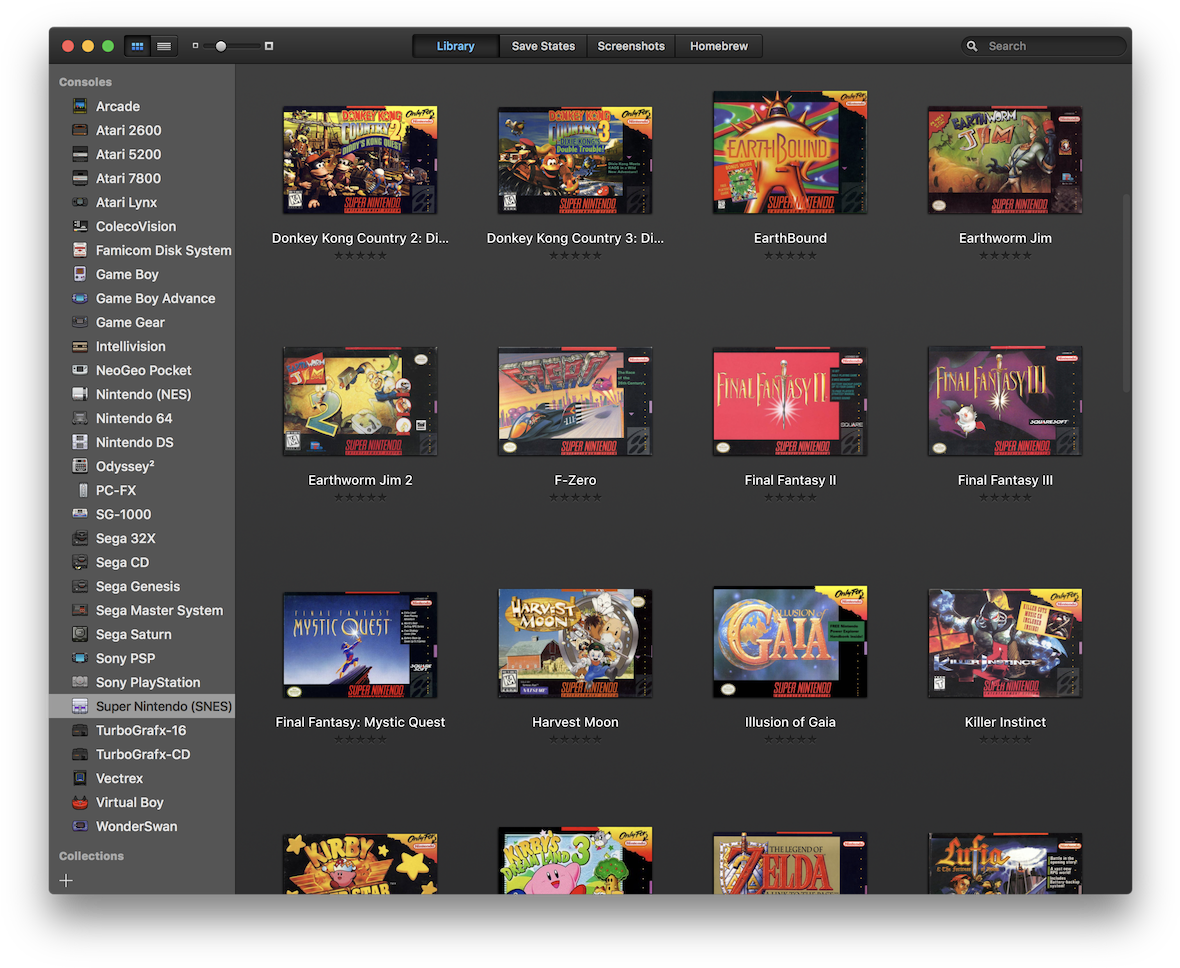Select the Famicom Disk System icon

click(x=80, y=250)
